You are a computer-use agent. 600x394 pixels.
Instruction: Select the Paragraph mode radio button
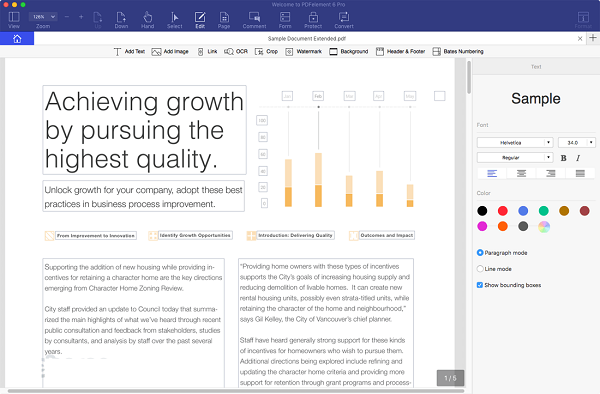480,253
